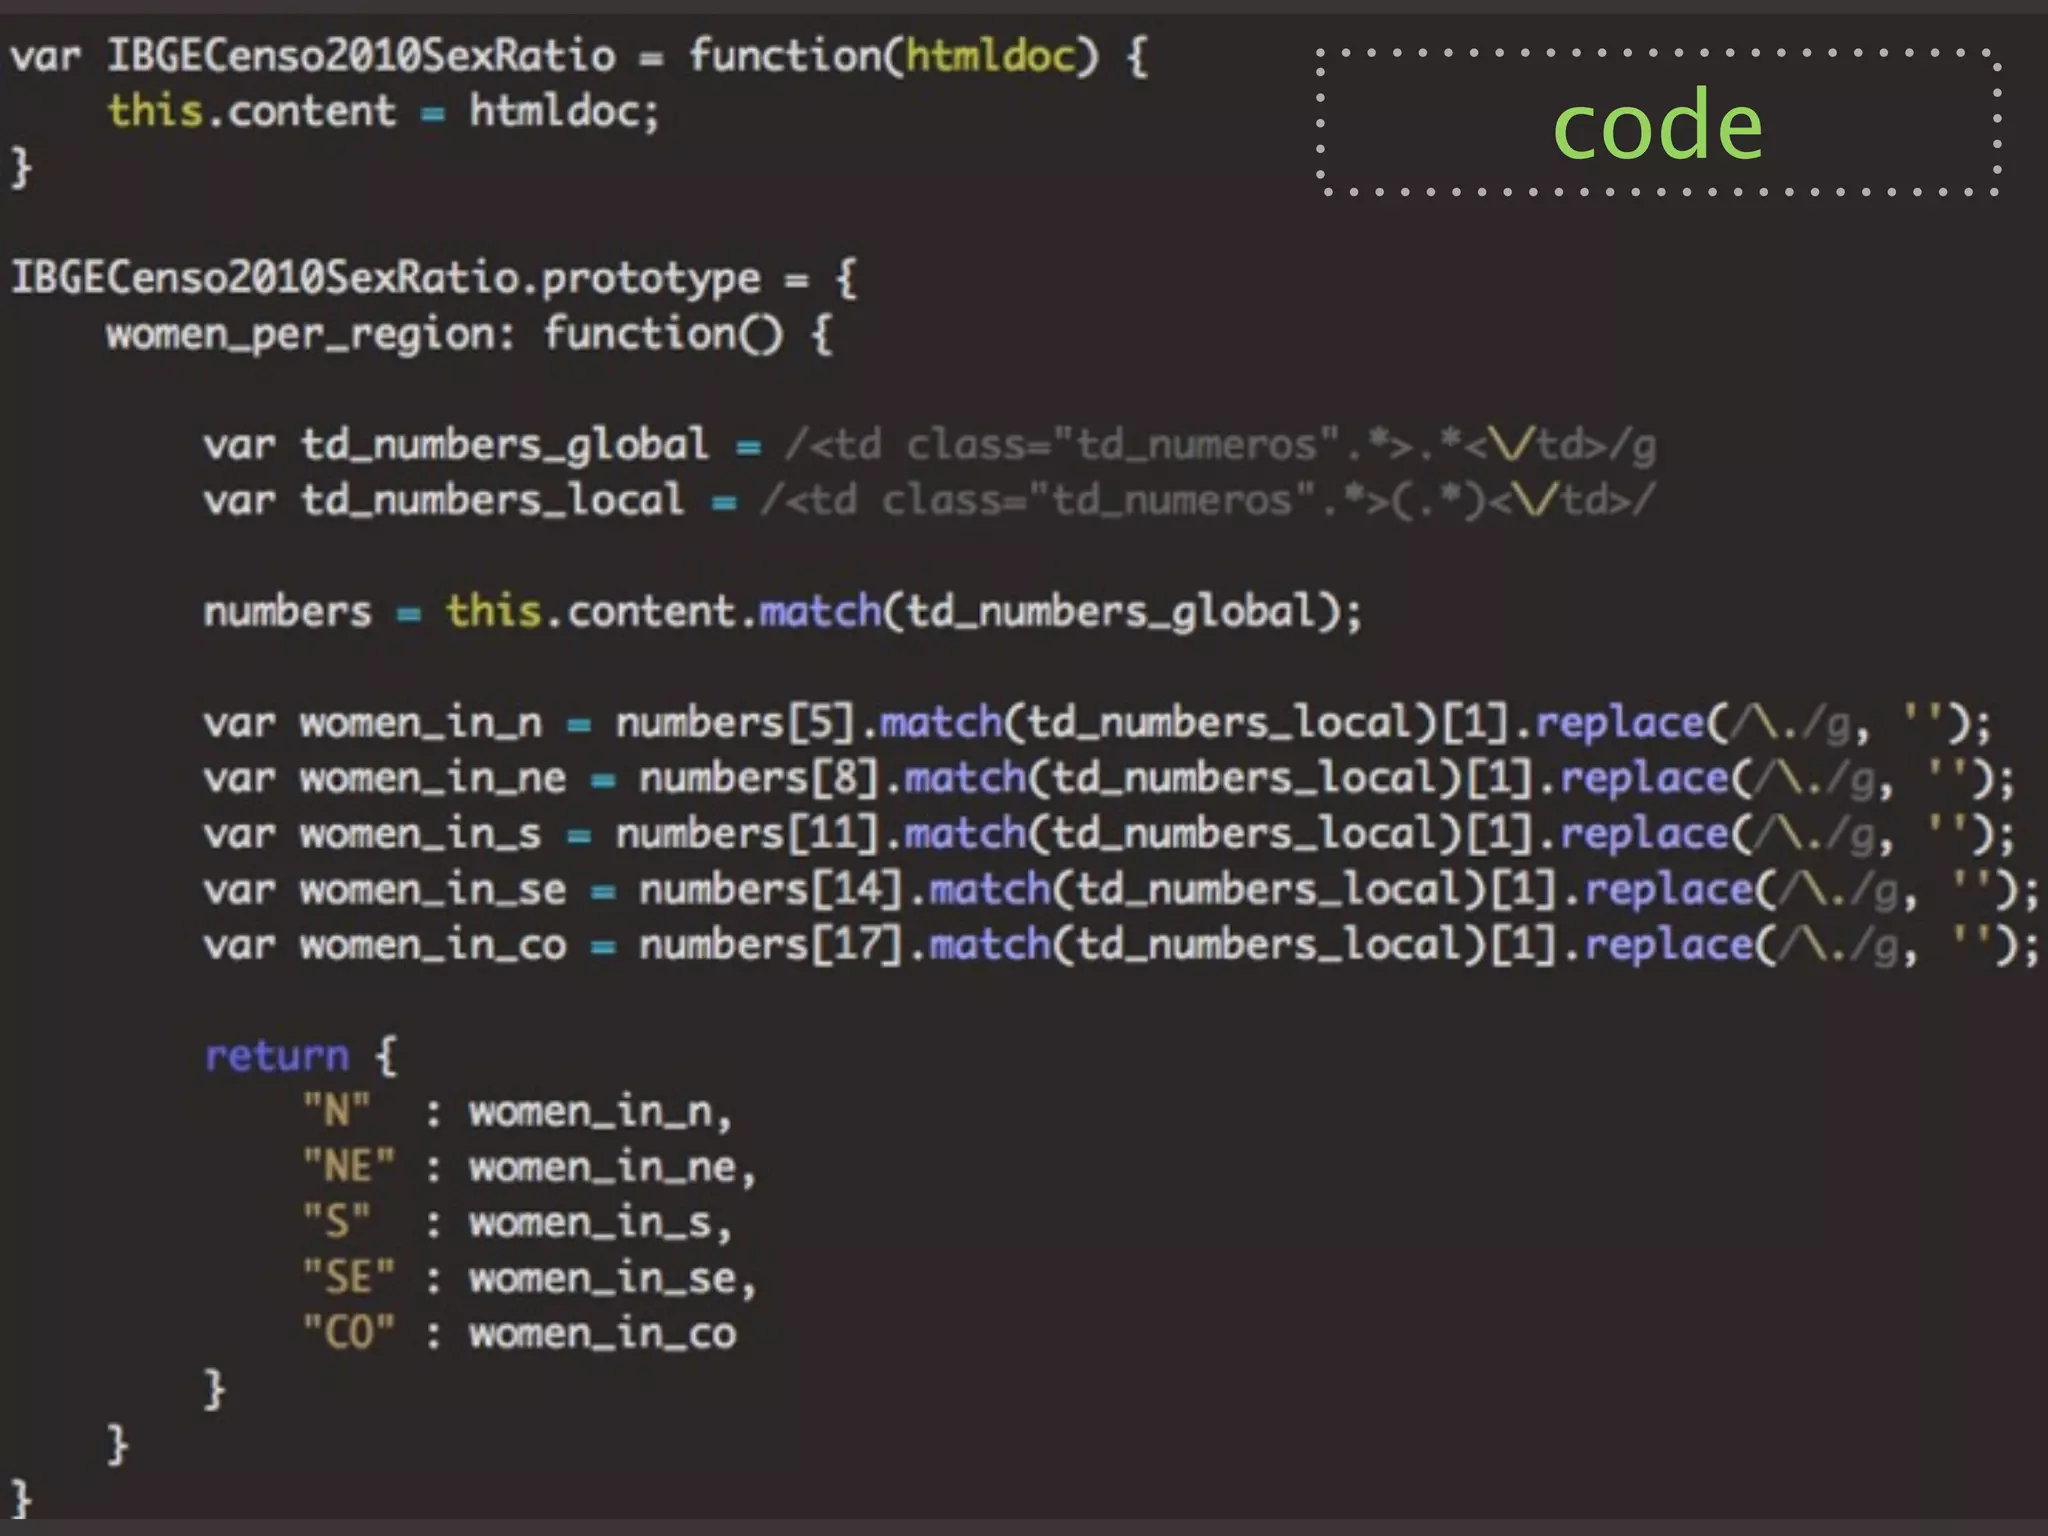This screenshot has height=1536, width=2048.
Task: Click 'women_in_s,' value in return object
Action: pyautogui.click(x=601, y=1223)
